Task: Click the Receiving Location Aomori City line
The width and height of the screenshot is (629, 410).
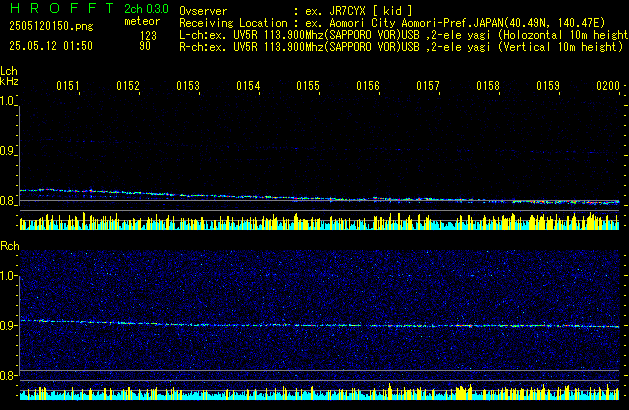Action: [x=392, y=23]
